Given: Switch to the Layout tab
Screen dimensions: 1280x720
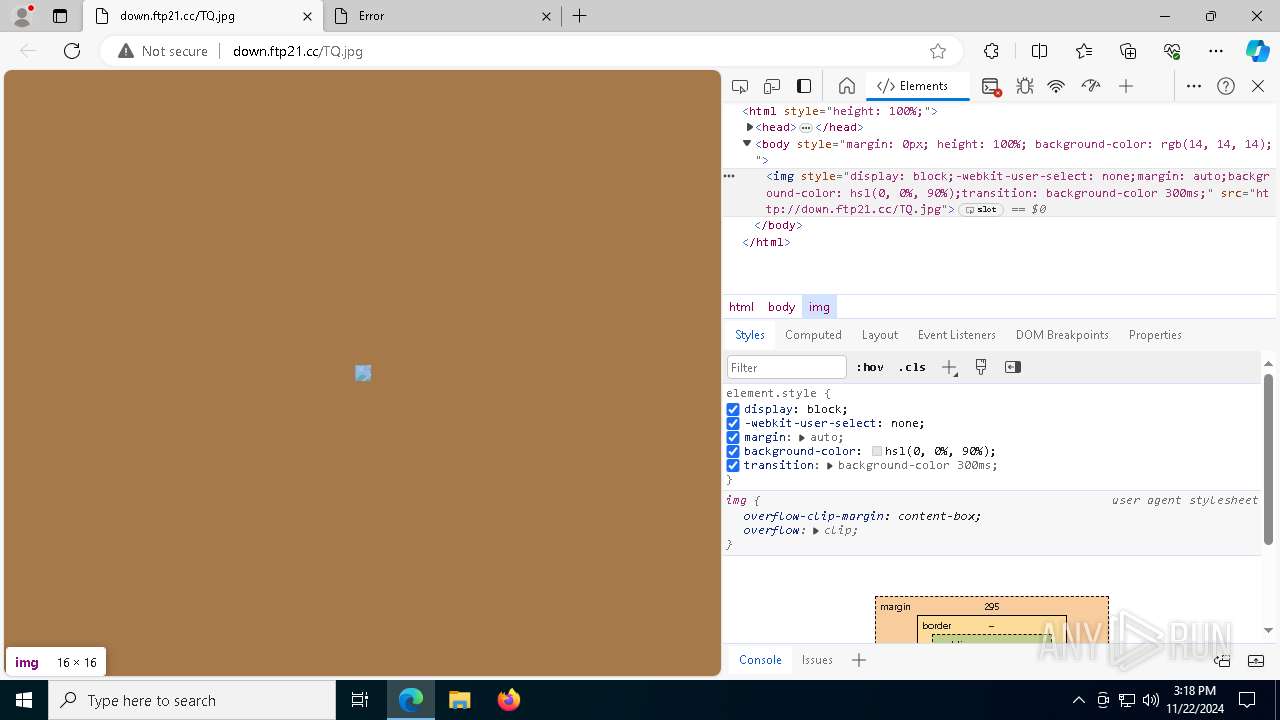Looking at the screenshot, I should tap(880, 335).
